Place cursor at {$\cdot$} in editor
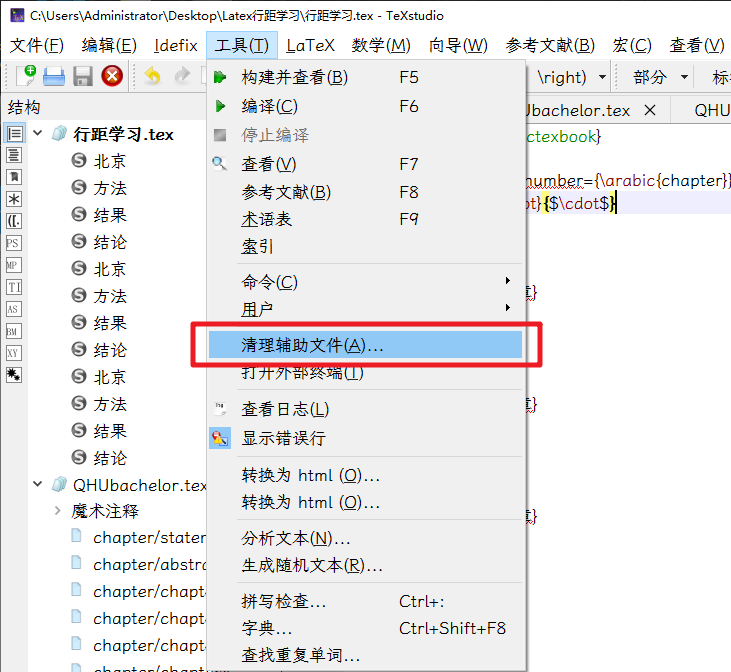Viewport: 731px width, 672px height. pos(579,203)
